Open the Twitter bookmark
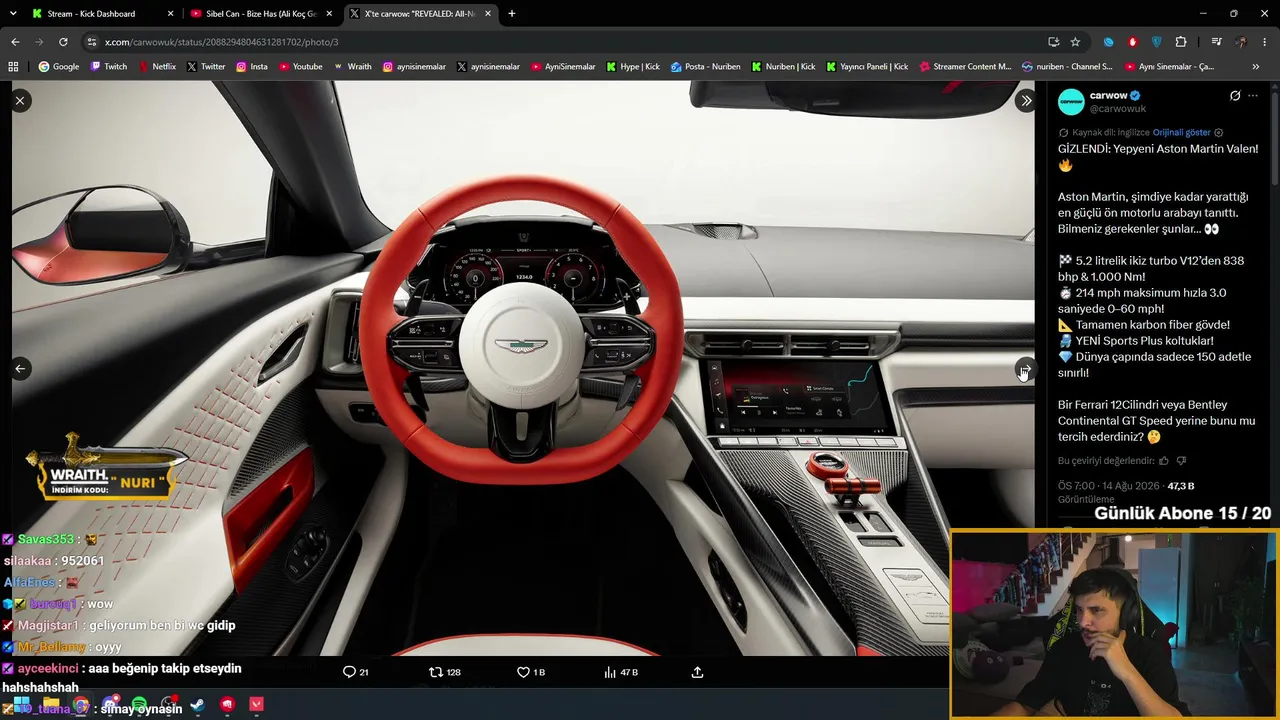 pyautogui.click(x=206, y=67)
